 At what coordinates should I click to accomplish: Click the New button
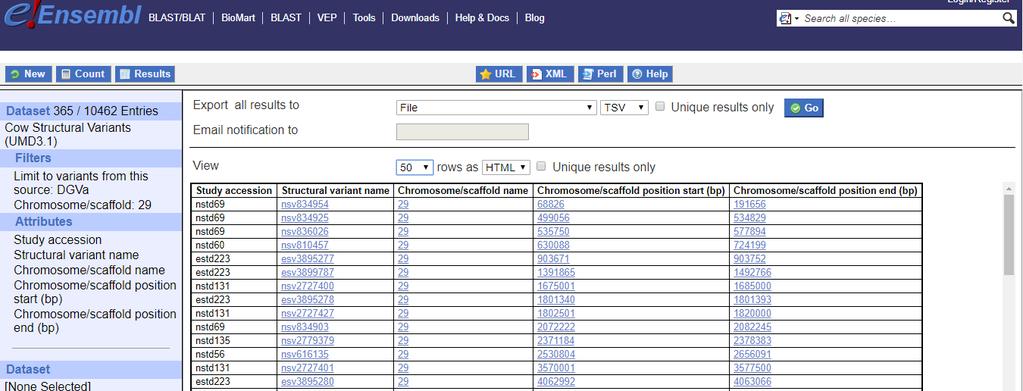click(28, 74)
